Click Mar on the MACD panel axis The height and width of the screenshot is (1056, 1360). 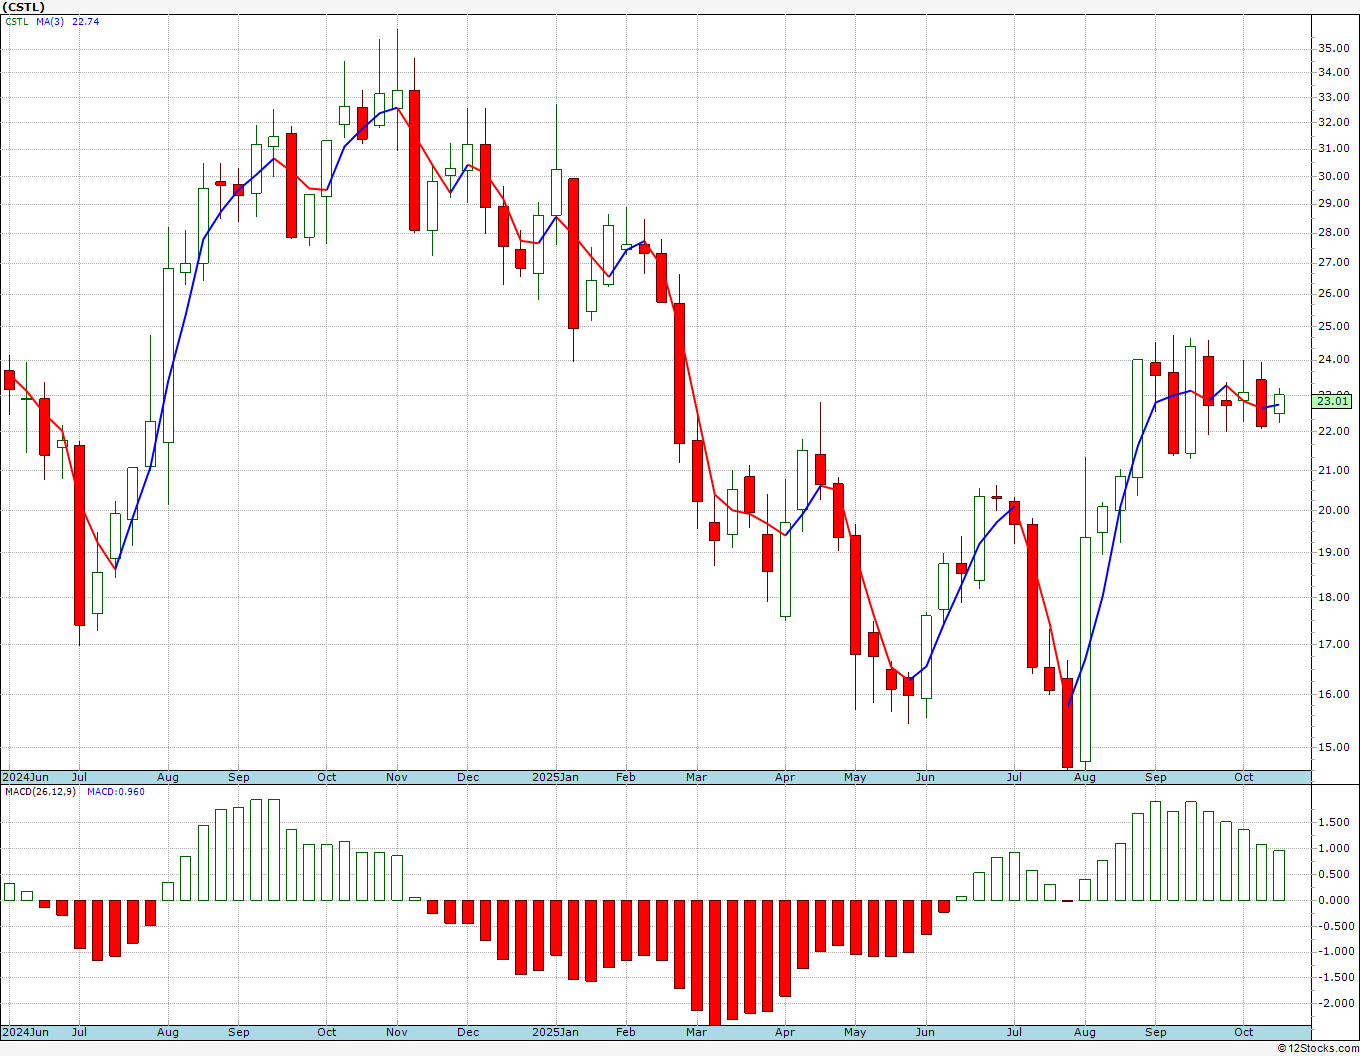[697, 1032]
